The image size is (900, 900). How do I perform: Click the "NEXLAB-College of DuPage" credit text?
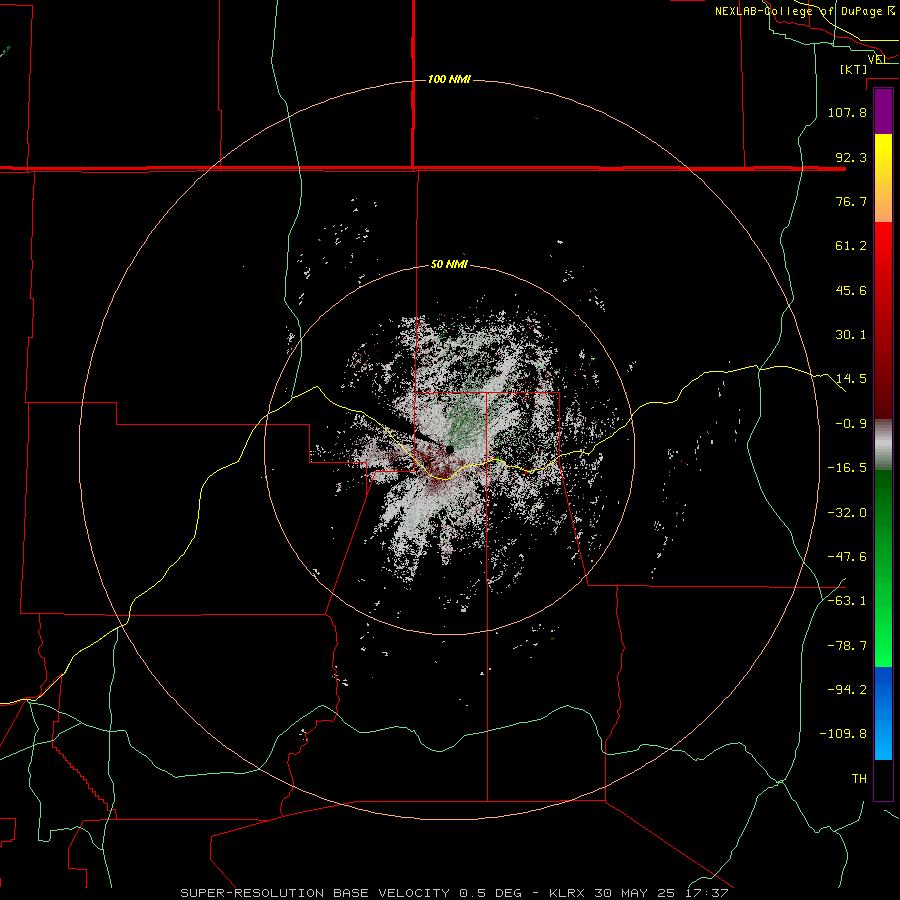[x=800, y=11]
